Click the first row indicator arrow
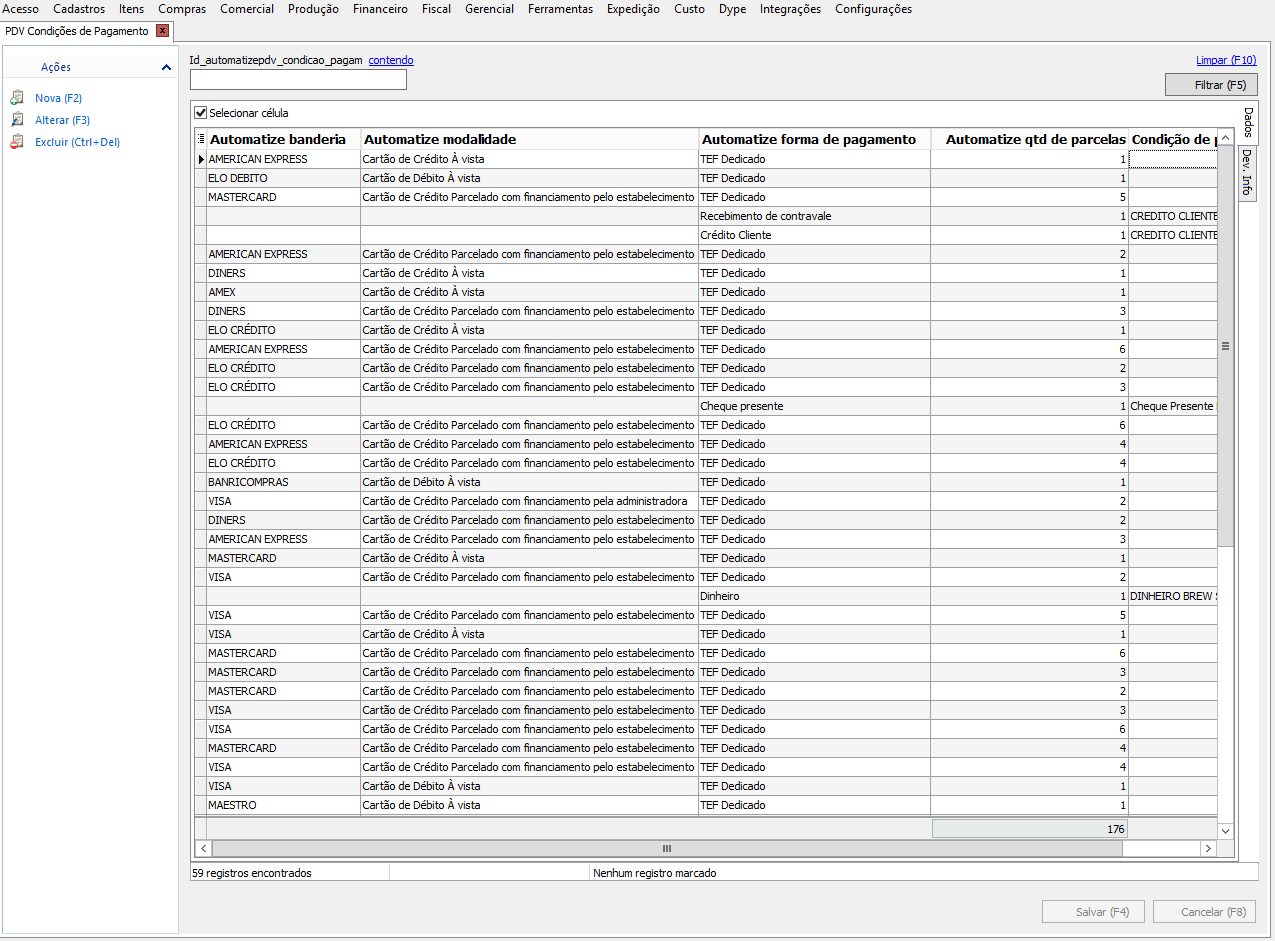The width and height of the screenshot is (1275, 941). click(201, 159)
